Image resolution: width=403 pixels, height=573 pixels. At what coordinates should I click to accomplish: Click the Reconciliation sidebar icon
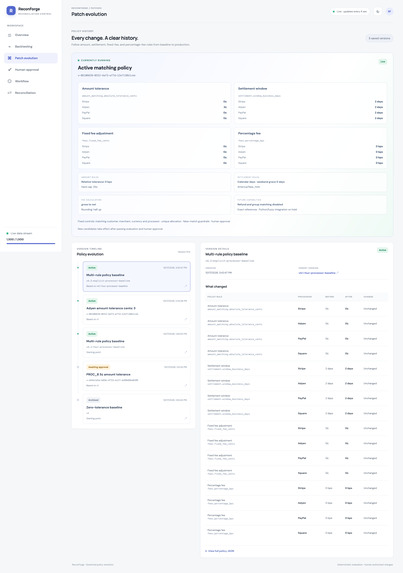(x=9, y=93)
